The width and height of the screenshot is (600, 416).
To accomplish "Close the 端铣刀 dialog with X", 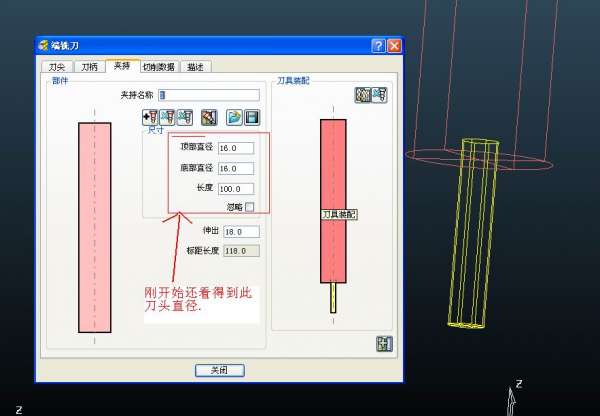I will [394, 46].
